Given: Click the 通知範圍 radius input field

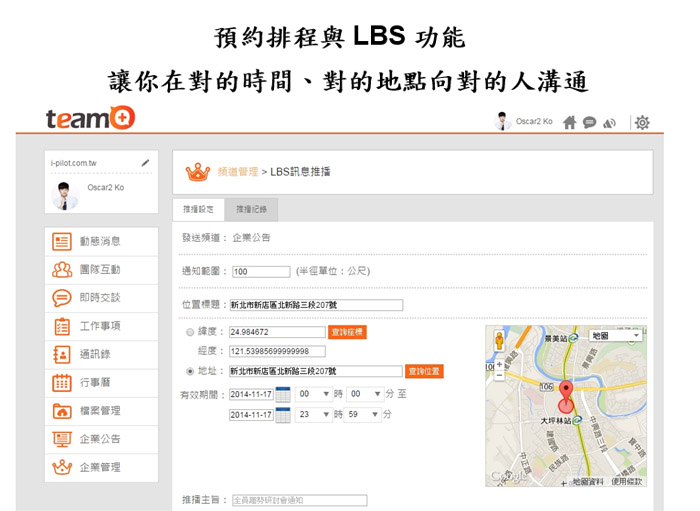Looking at the screenshot, I should [261, 271].
